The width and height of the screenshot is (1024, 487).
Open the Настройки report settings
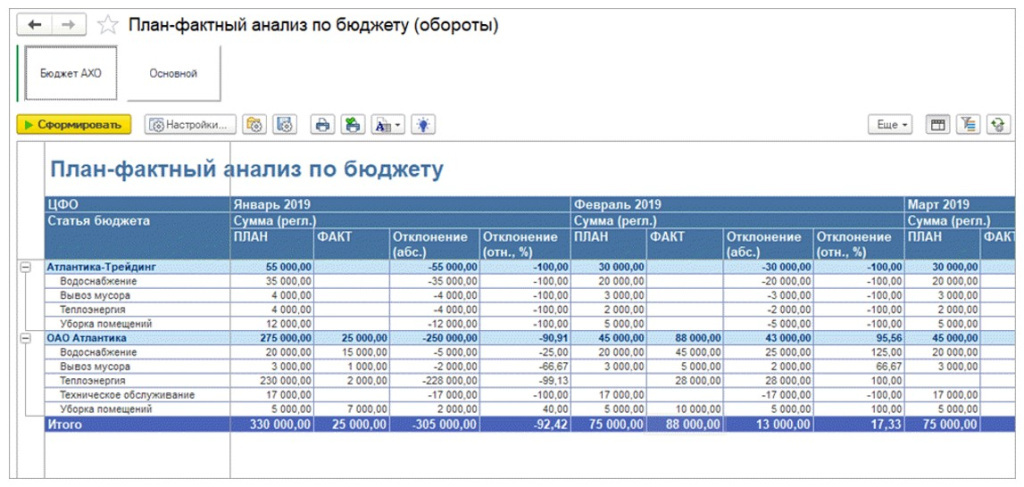pyautogui.click(x=191, y=125)
